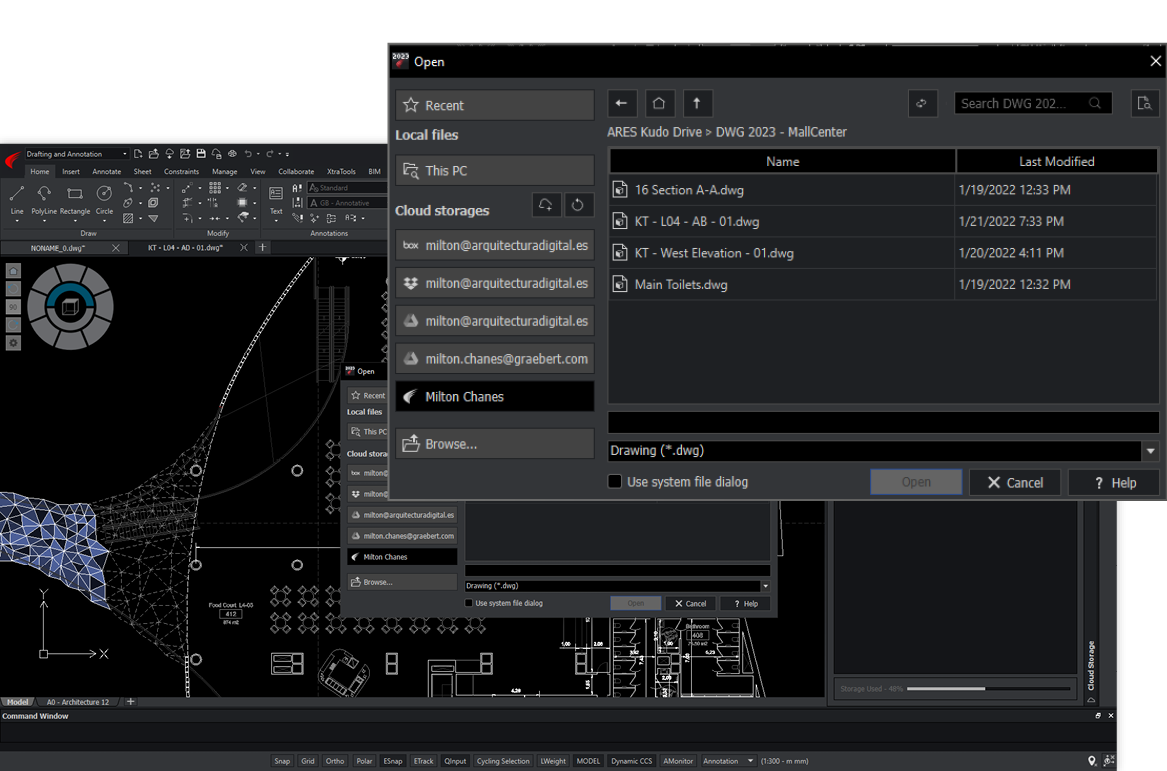Select Milton Chanes Kudo storage
The height and width of the screenshot is (771, 1167).
click(495, 397)
